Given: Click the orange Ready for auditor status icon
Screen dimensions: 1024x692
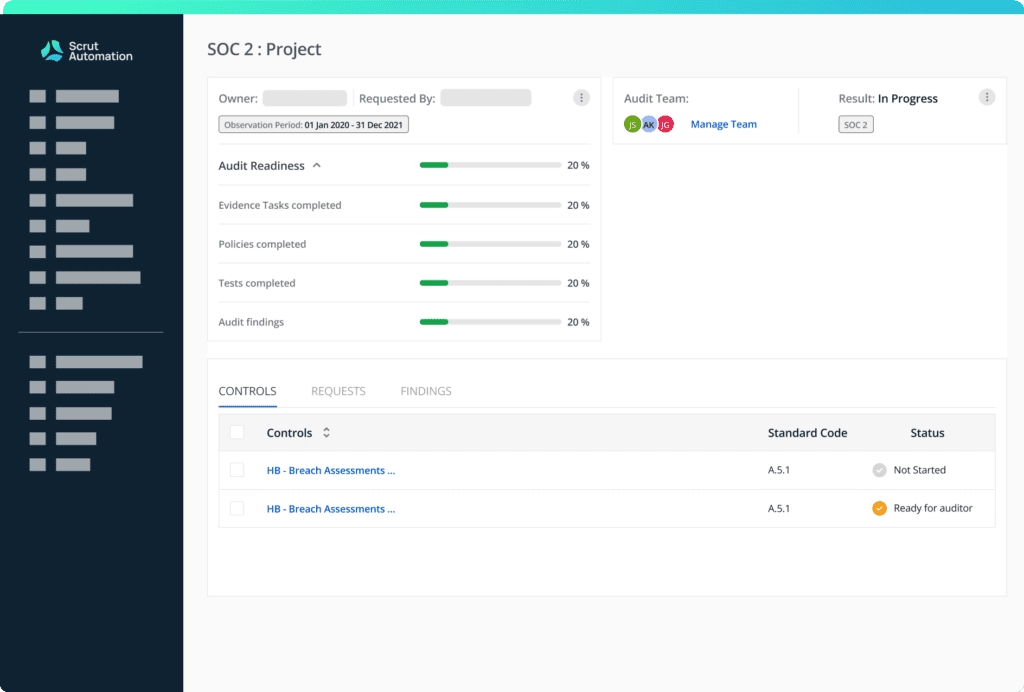Looking at the screenshot, I should click(879, 508).
